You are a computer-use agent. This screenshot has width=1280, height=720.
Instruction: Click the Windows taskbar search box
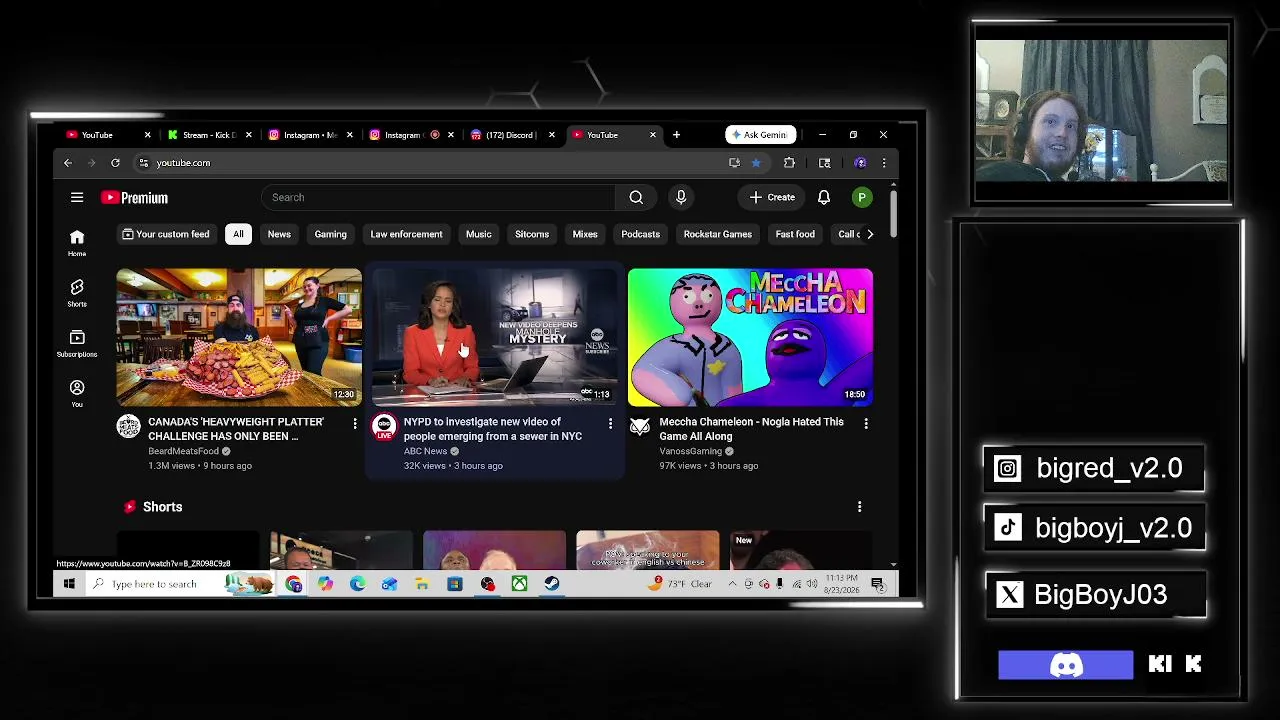(x=182, y=584)
